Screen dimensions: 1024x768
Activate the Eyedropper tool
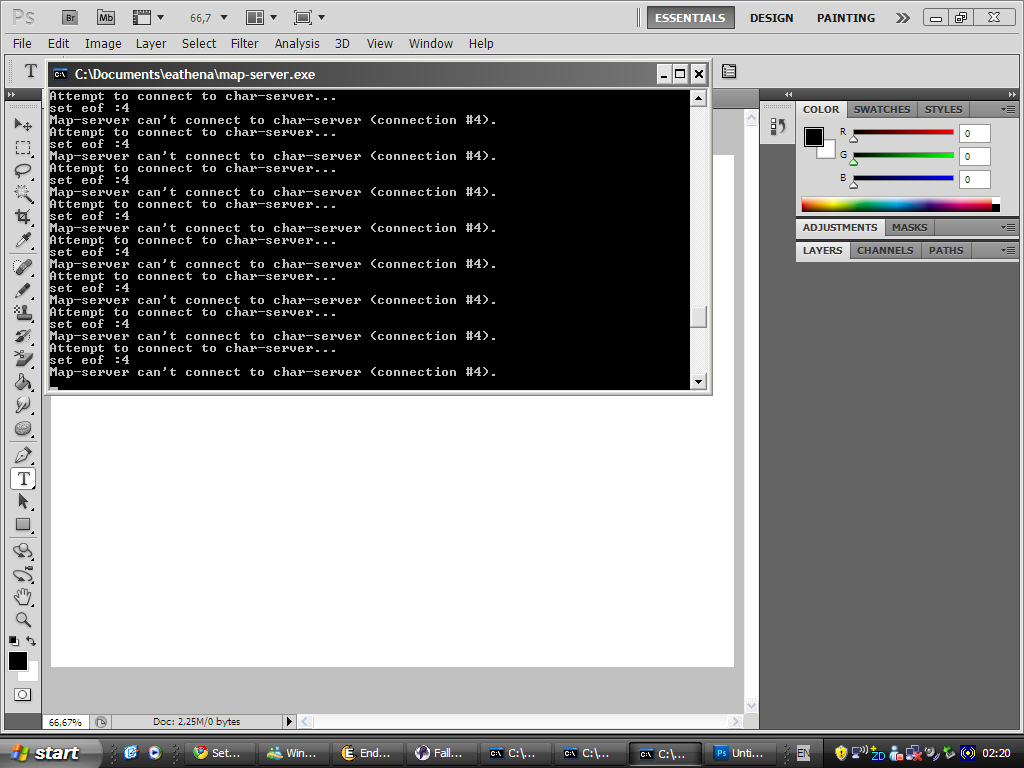click(x=23, y=240)
